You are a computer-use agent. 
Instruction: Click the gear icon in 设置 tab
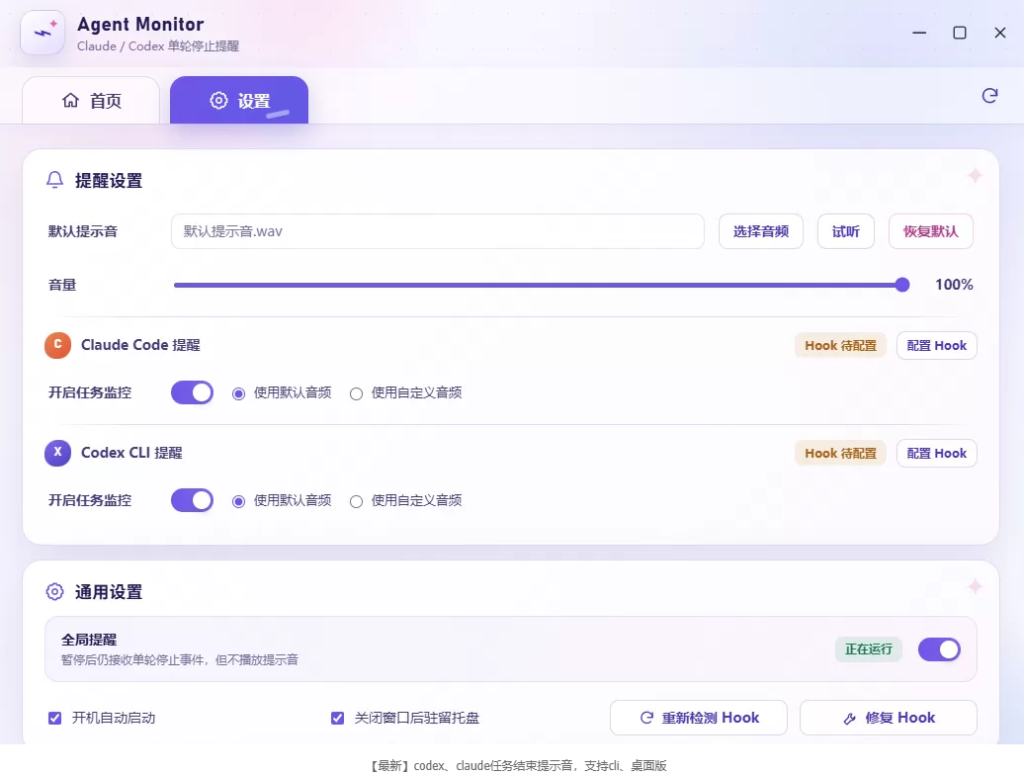(219, 100)
